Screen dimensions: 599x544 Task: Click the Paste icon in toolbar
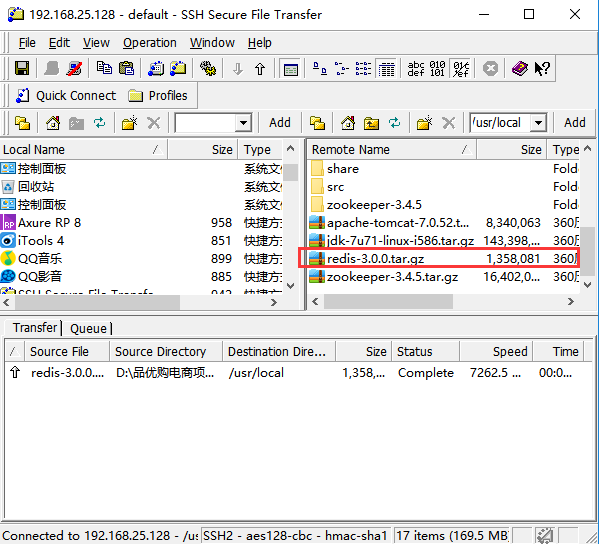[x=126, y=69]
